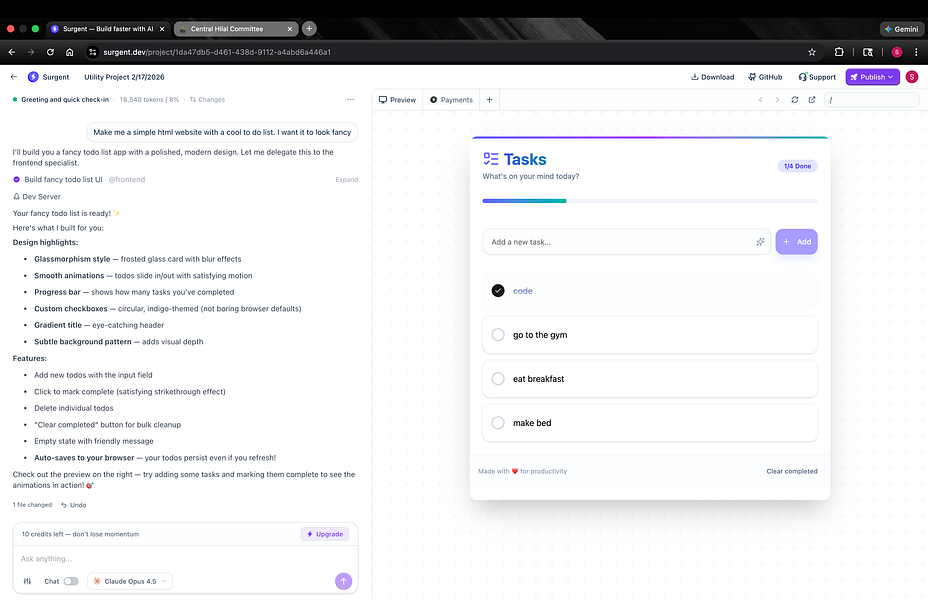This screenshot has height=600, width=928.
Task: Bookmark this page with star icon
Action: pos(812,52)
